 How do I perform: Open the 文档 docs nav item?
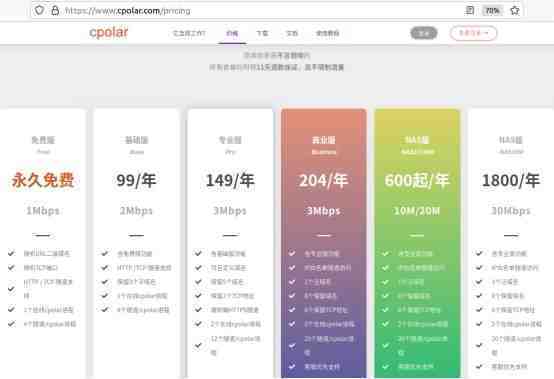pos(292,34)
